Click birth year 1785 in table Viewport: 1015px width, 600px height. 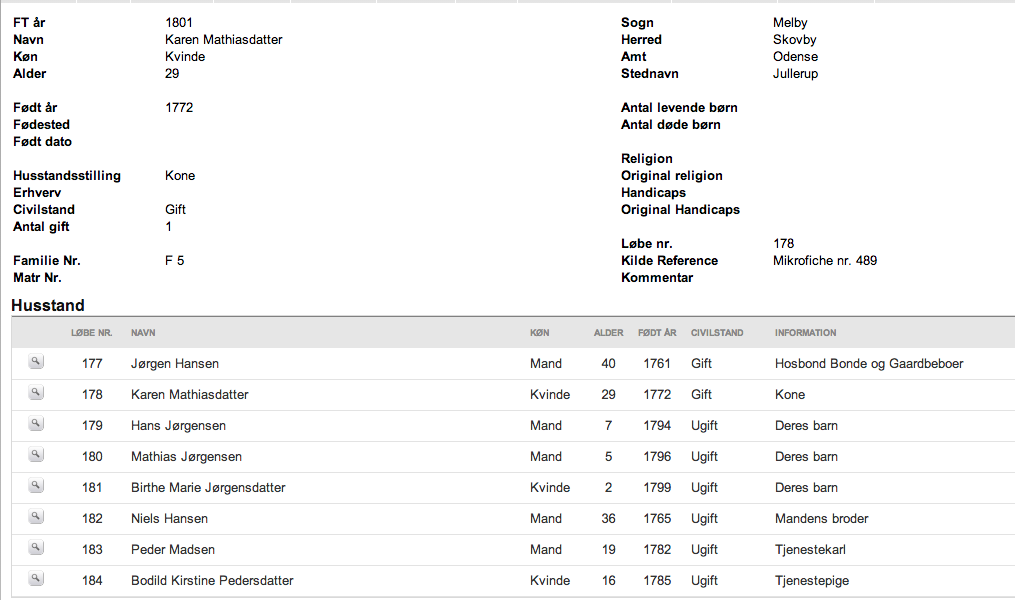[657, 581]
